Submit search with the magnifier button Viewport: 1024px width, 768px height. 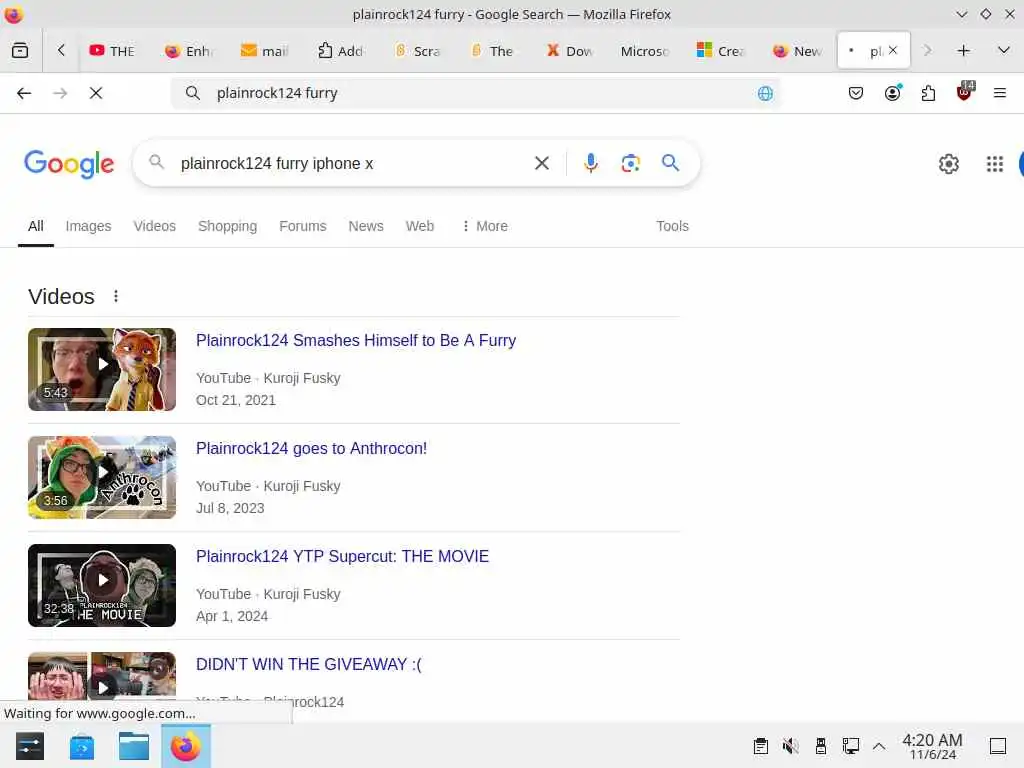click(671, 163)
